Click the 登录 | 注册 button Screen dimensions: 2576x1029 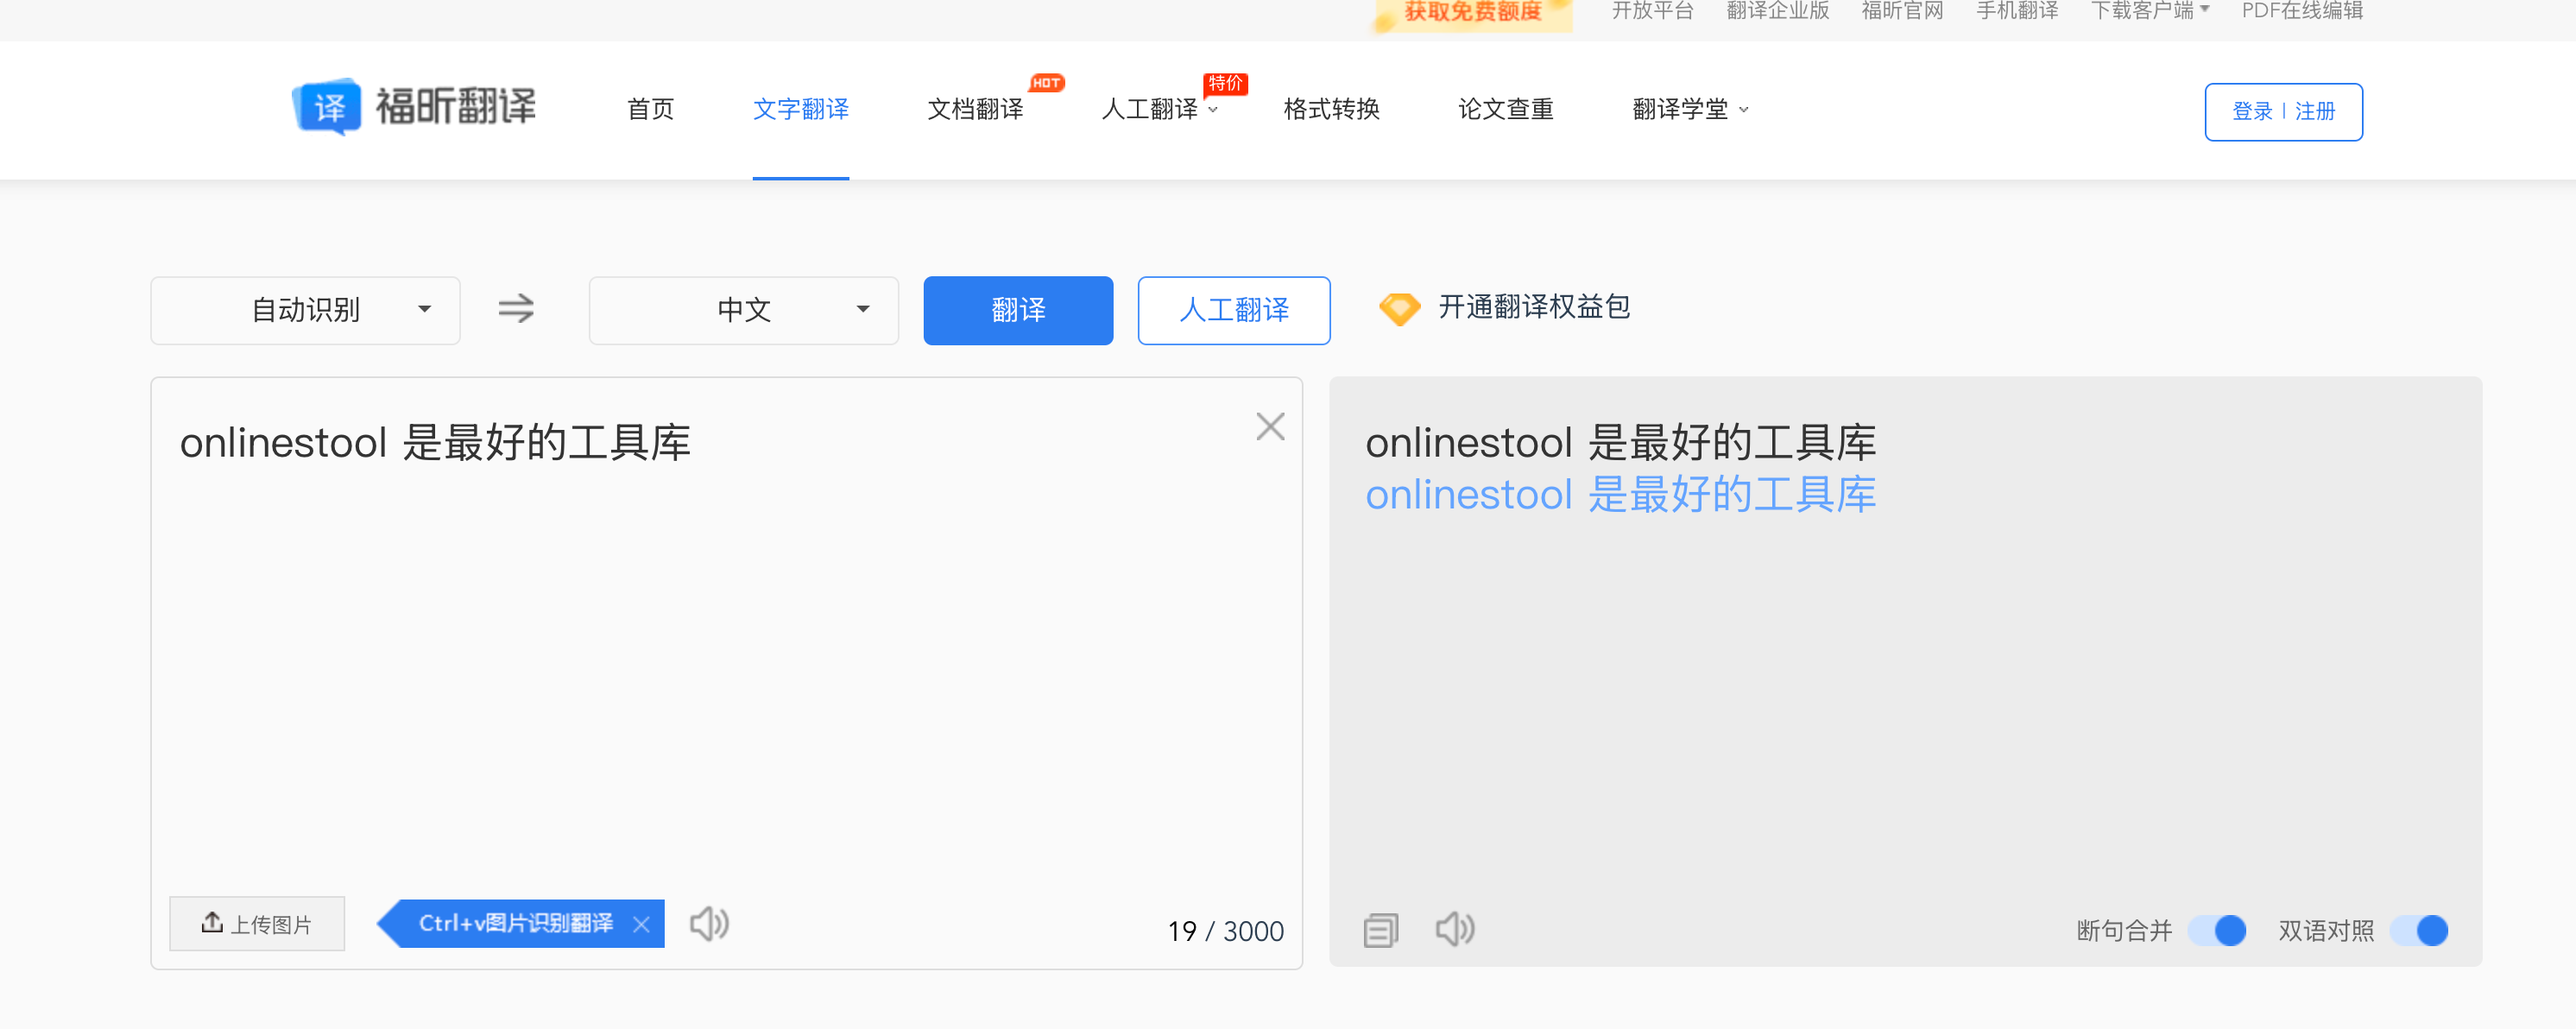pos(2283,111)
